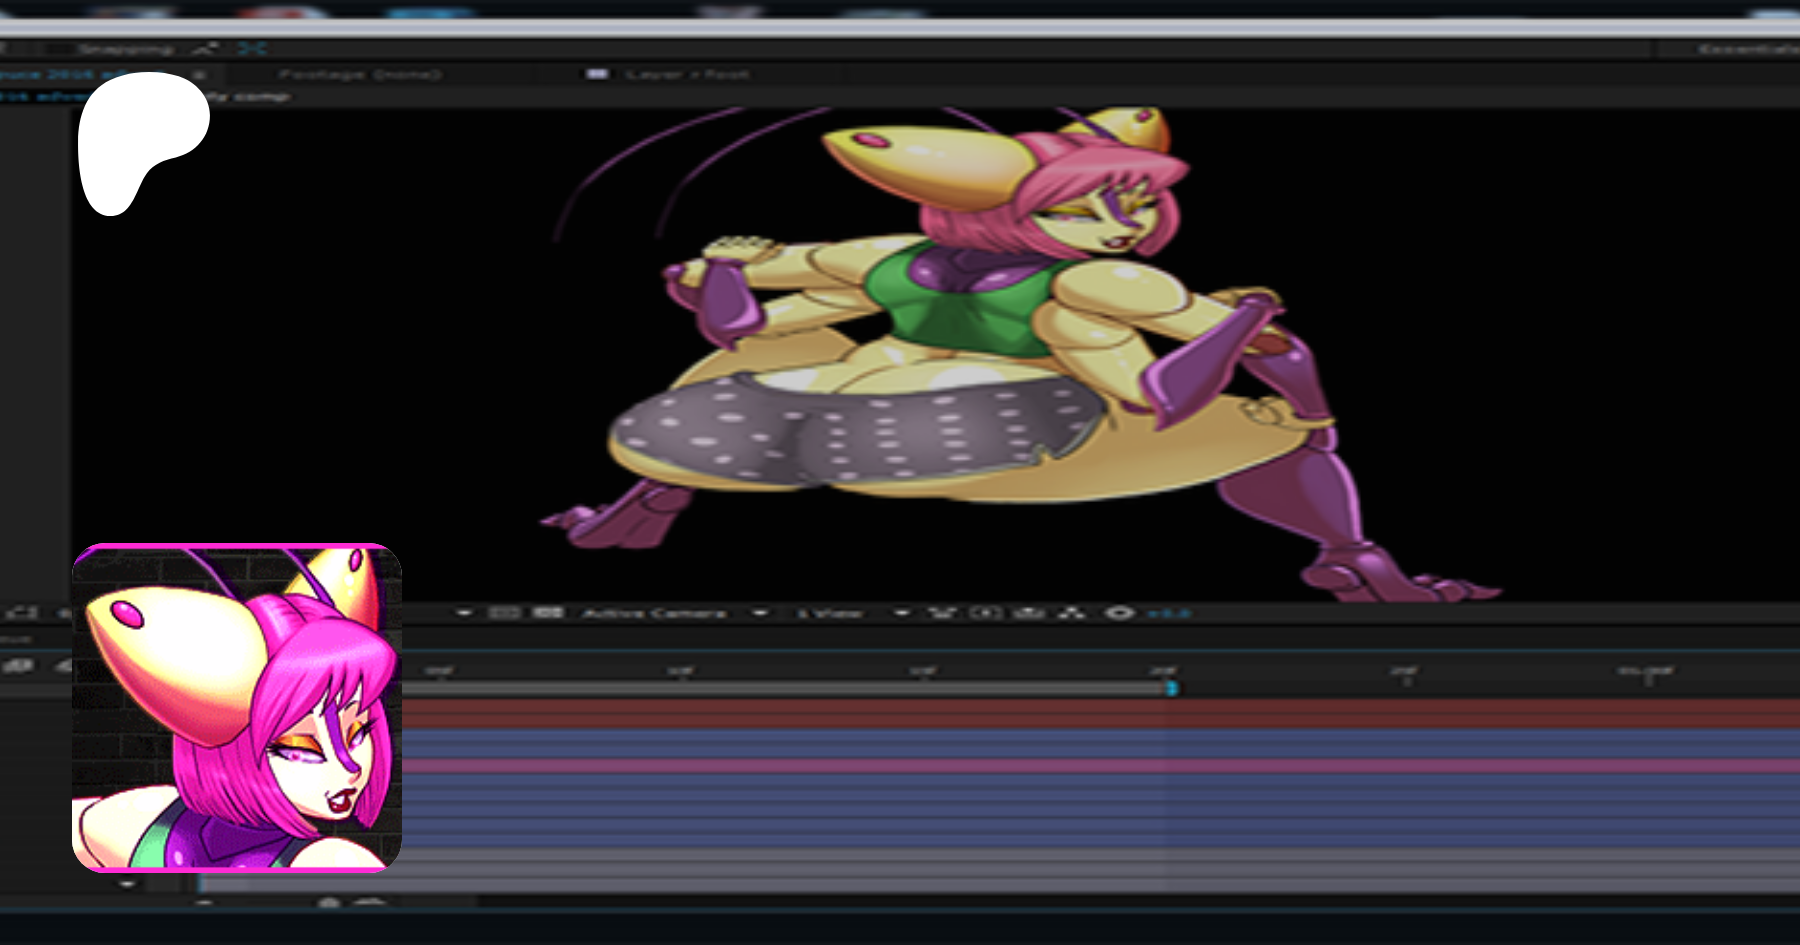Click the reset exposure icon
This screenshot has width=1800, height=945.
coord(1119,612)
